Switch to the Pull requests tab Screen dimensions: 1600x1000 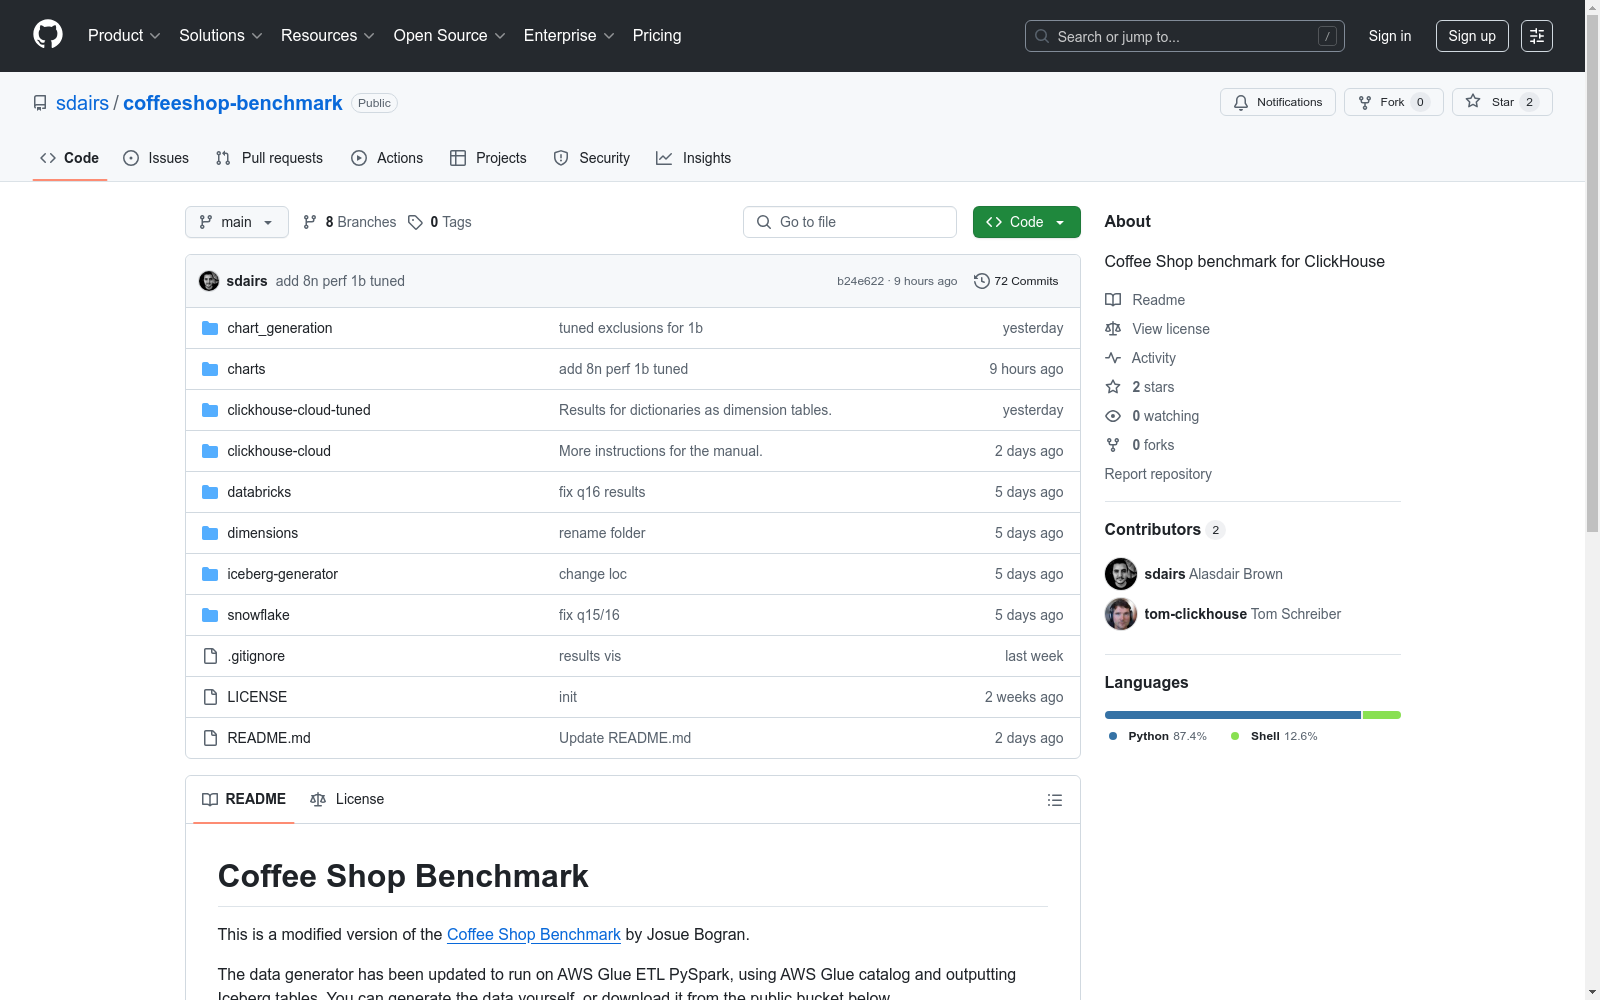(x=269, y=158)
